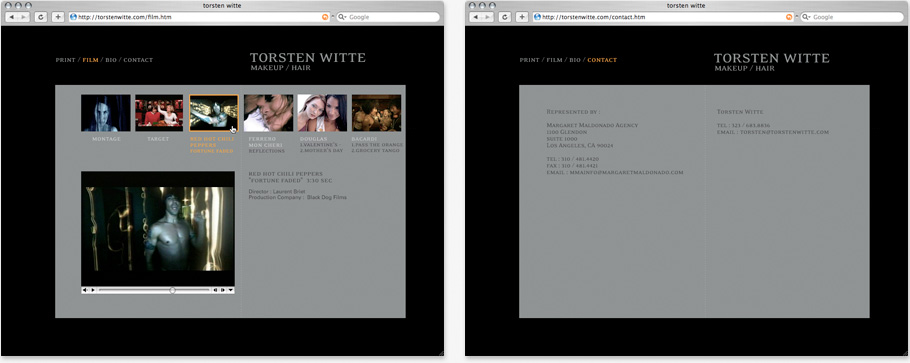This screenshot has height=363, width=910.
Task: Focus the Google search field in film.htm window
Action: 388,17
